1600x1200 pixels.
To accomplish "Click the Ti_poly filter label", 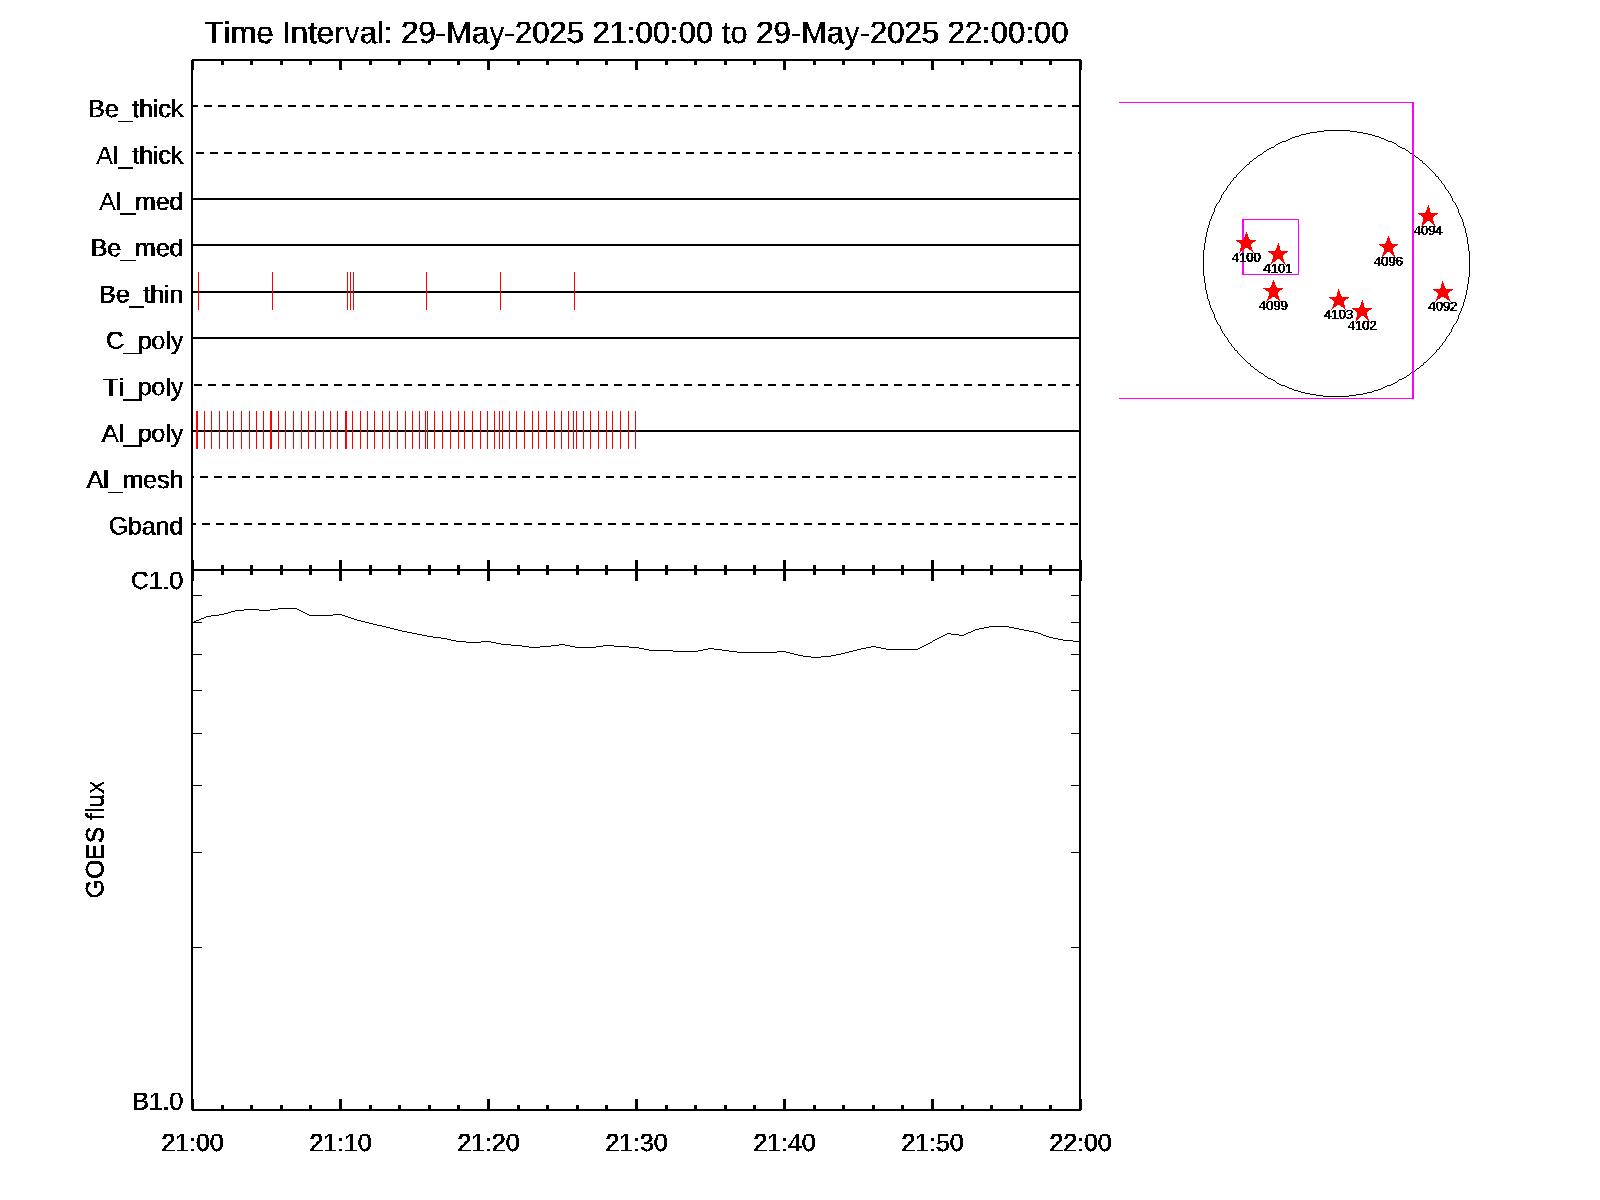I will (143, 388).
